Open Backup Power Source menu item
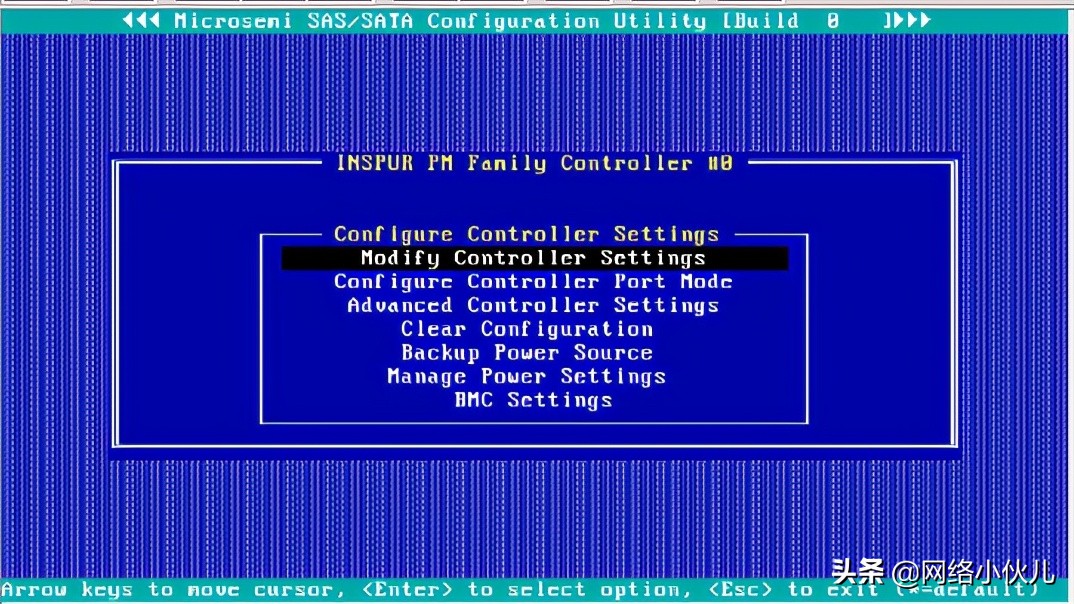Screen dimensions: 1074x604 click(527, 353)
